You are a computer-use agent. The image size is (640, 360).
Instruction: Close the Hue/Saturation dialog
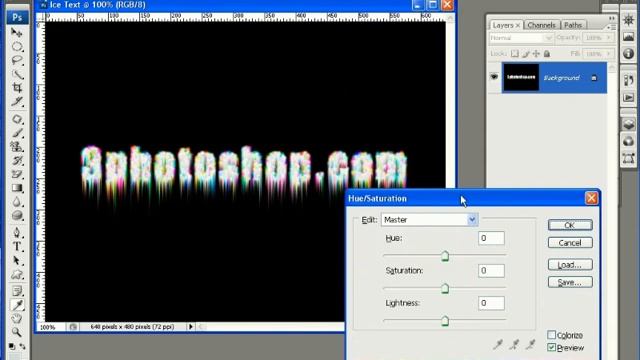pyautogui.click(x=591, y=198)
